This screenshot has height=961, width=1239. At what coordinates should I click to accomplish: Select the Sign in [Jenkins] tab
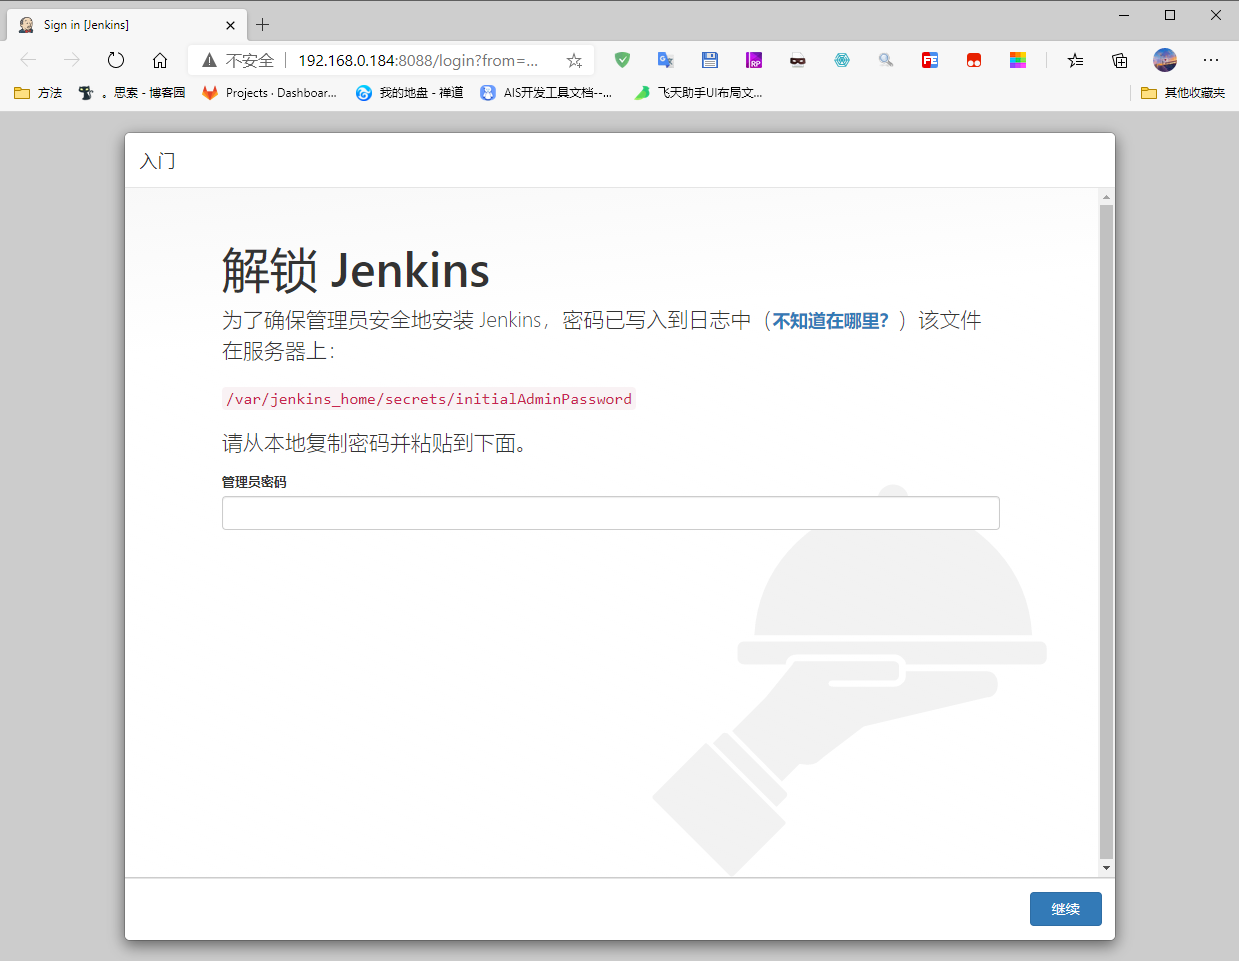(125, 25)
